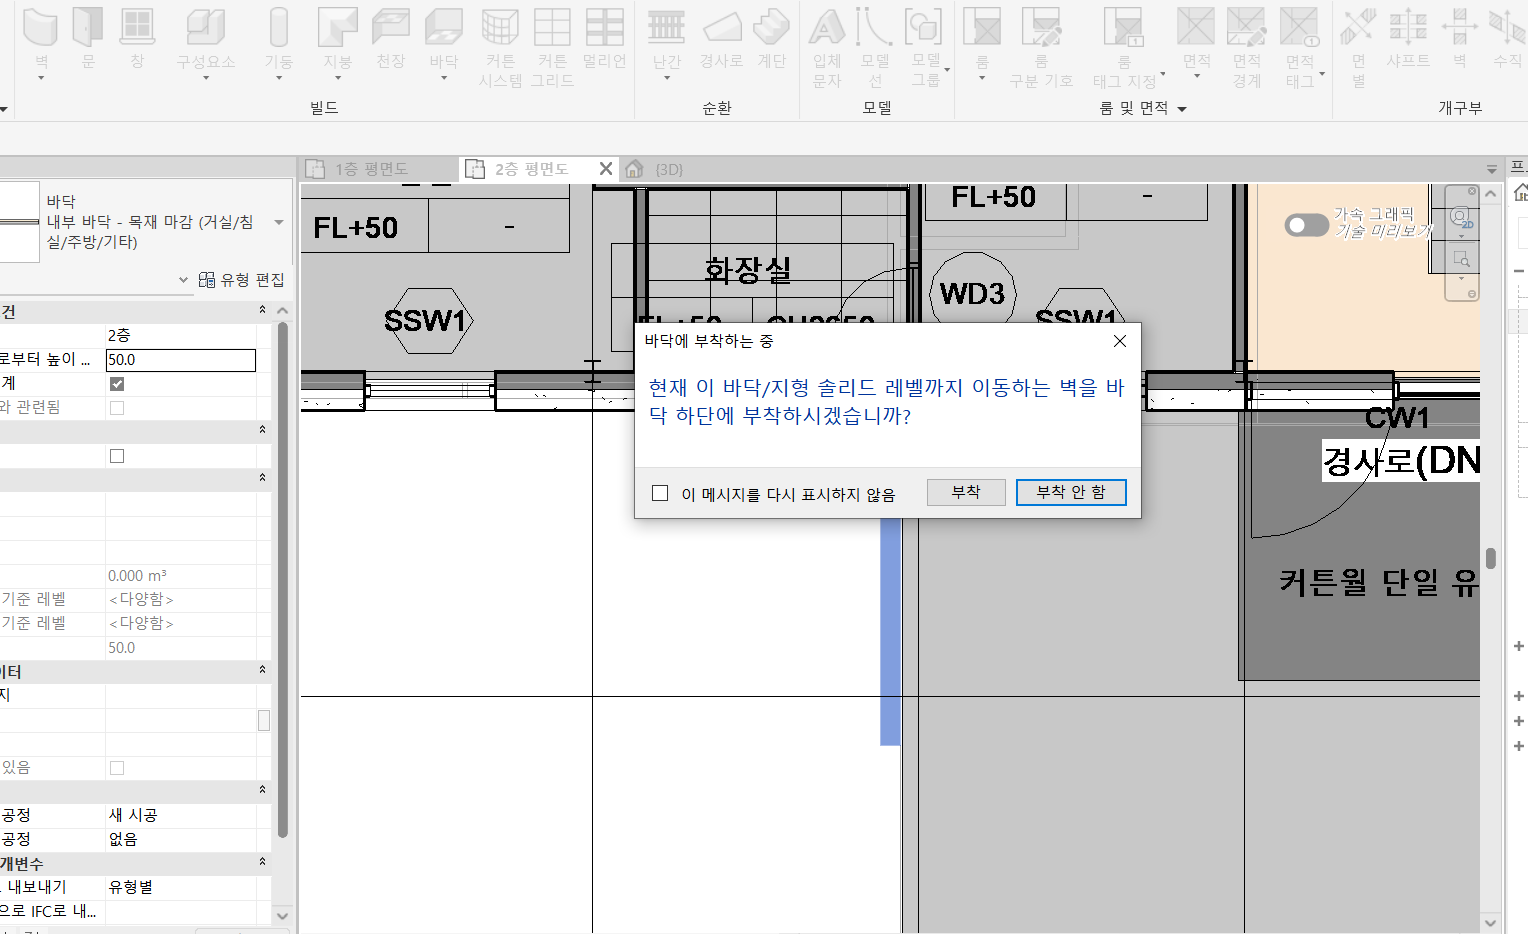Viewport: 1528px width, 934px height.
Task: Select the 멀리언 (Mullion) tool
Action: 604,30
